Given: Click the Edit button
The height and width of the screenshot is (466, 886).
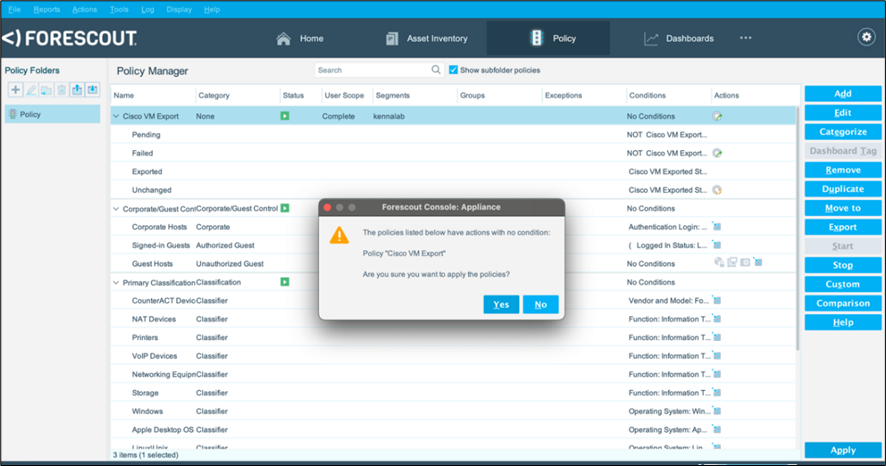Looking at the screenshot, I should click(842, 112).
